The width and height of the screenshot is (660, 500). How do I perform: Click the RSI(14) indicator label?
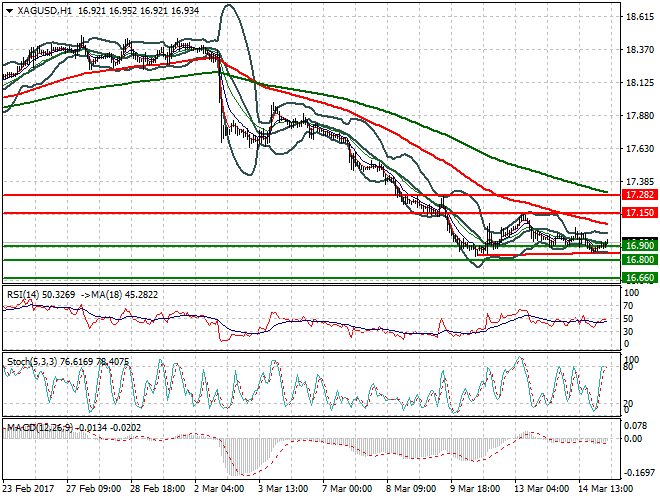pos(25,294)
